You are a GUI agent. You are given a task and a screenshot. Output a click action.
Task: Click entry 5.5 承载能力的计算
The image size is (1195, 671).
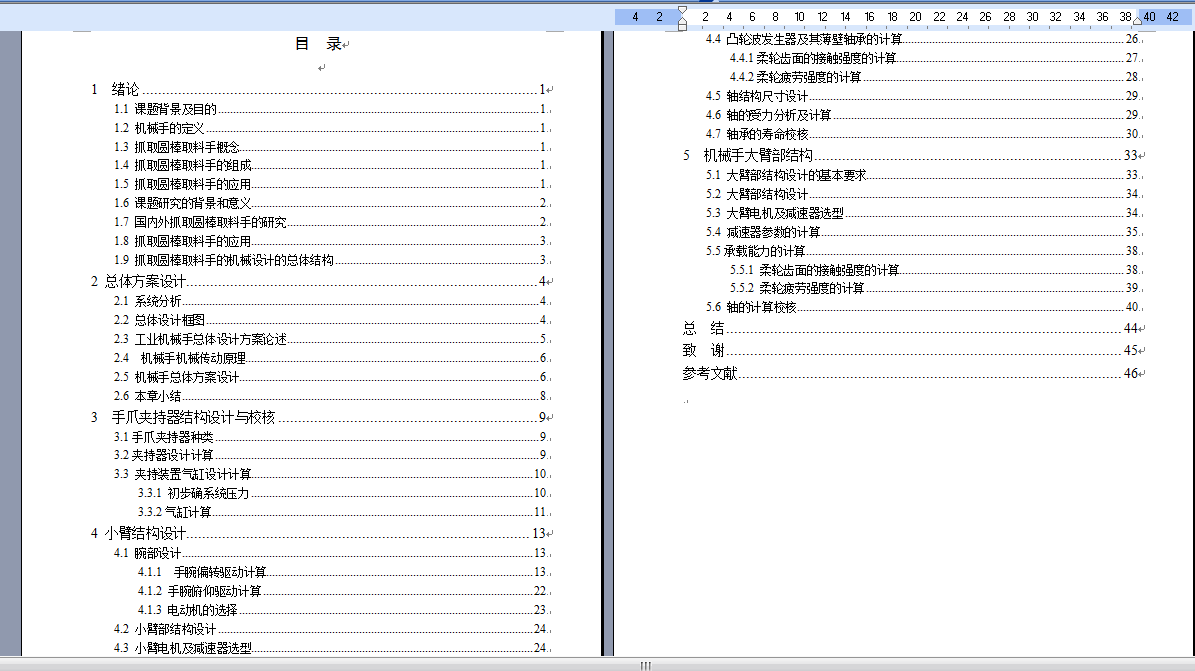[923, 251]
